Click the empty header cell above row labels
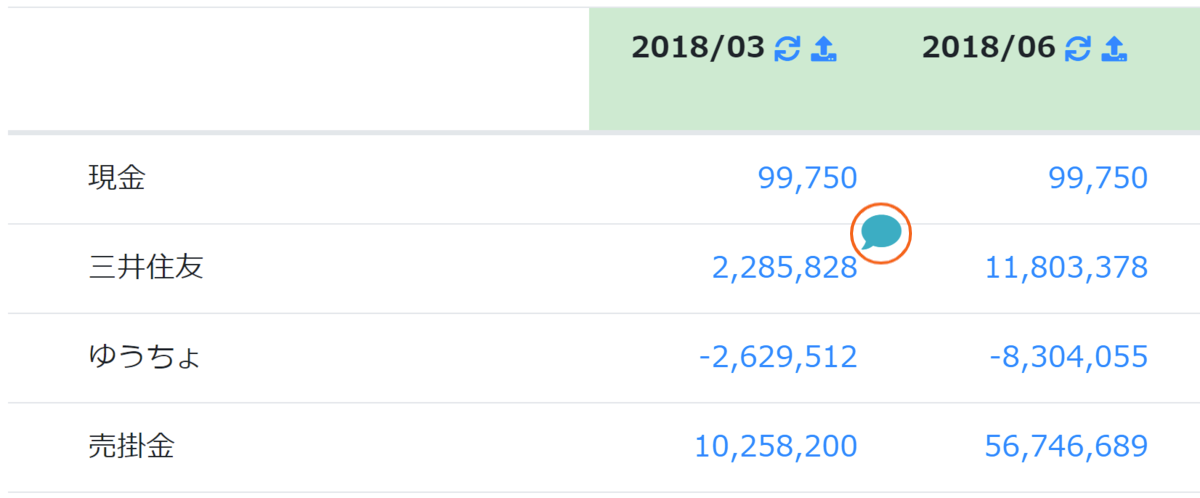Viewport: 1200px width, 498px height. 298,69
